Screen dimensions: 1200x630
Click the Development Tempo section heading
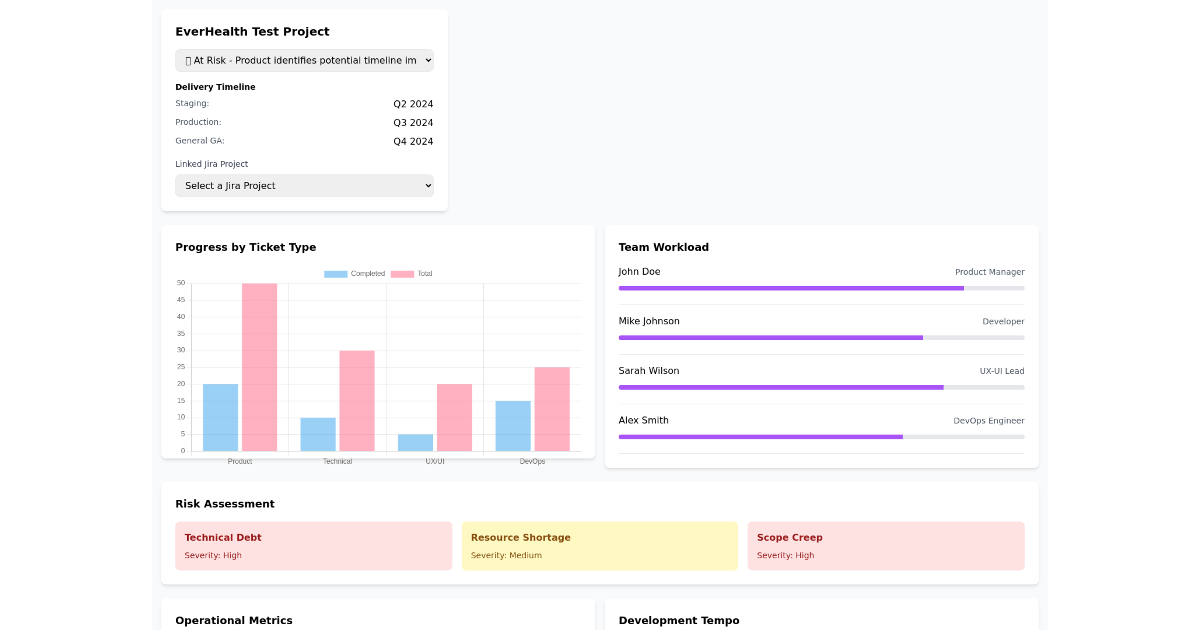[679, 620]
